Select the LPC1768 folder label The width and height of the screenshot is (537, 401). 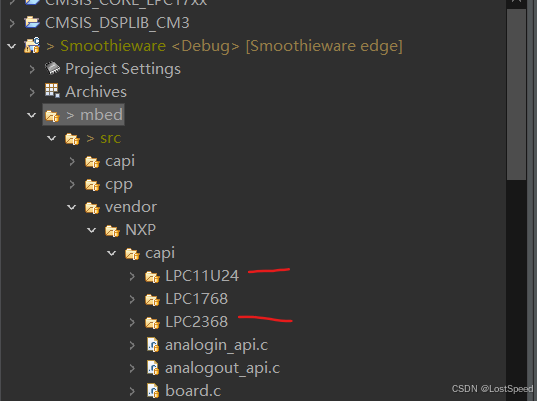197,299
